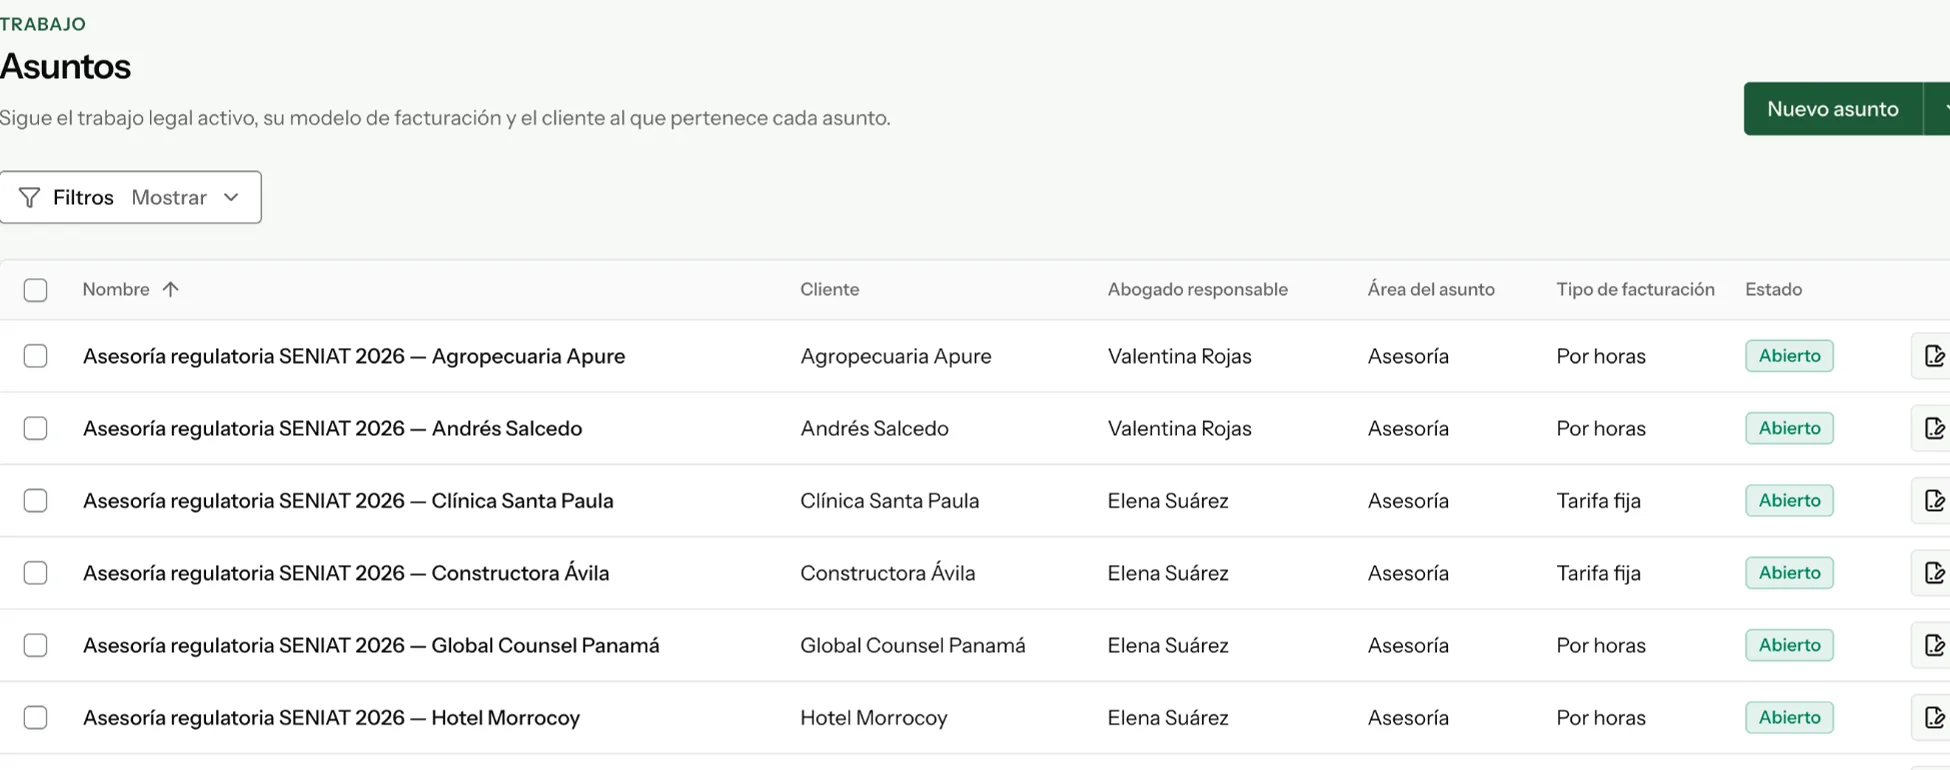Click the Cliente column header

pyautogui.click(x=829, y=289)
